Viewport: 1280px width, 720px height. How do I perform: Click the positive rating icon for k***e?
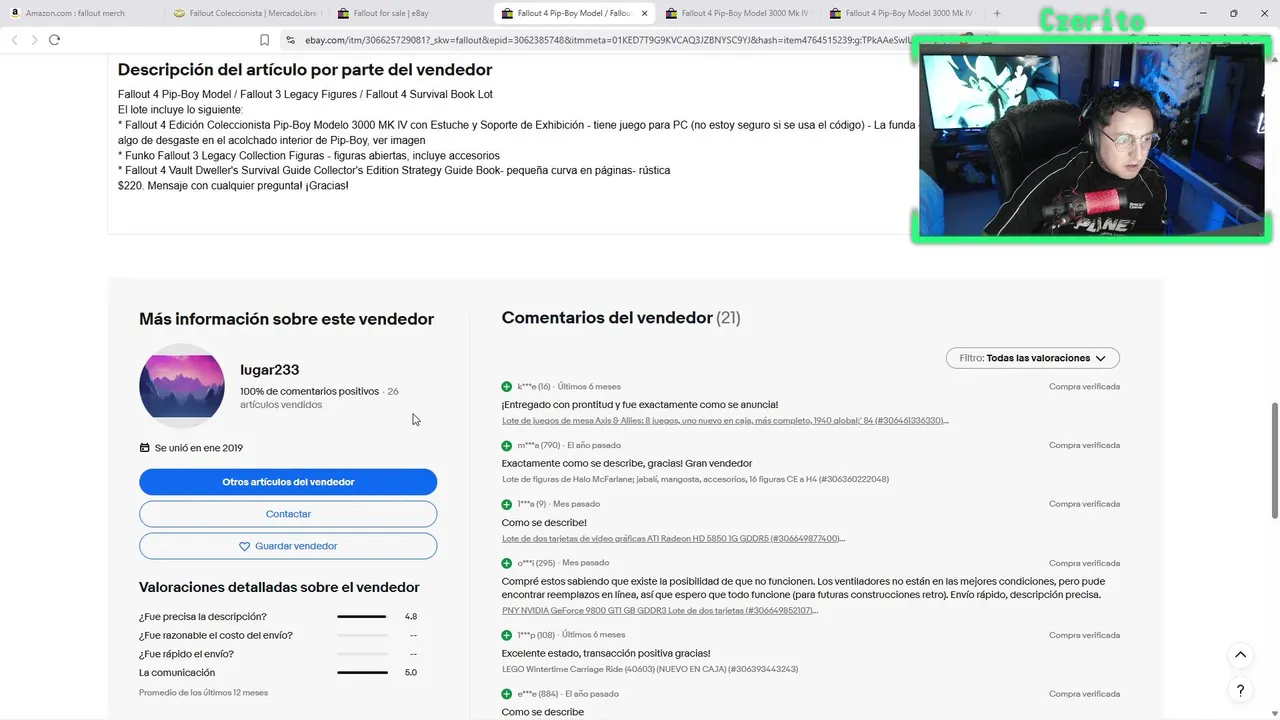507,386
